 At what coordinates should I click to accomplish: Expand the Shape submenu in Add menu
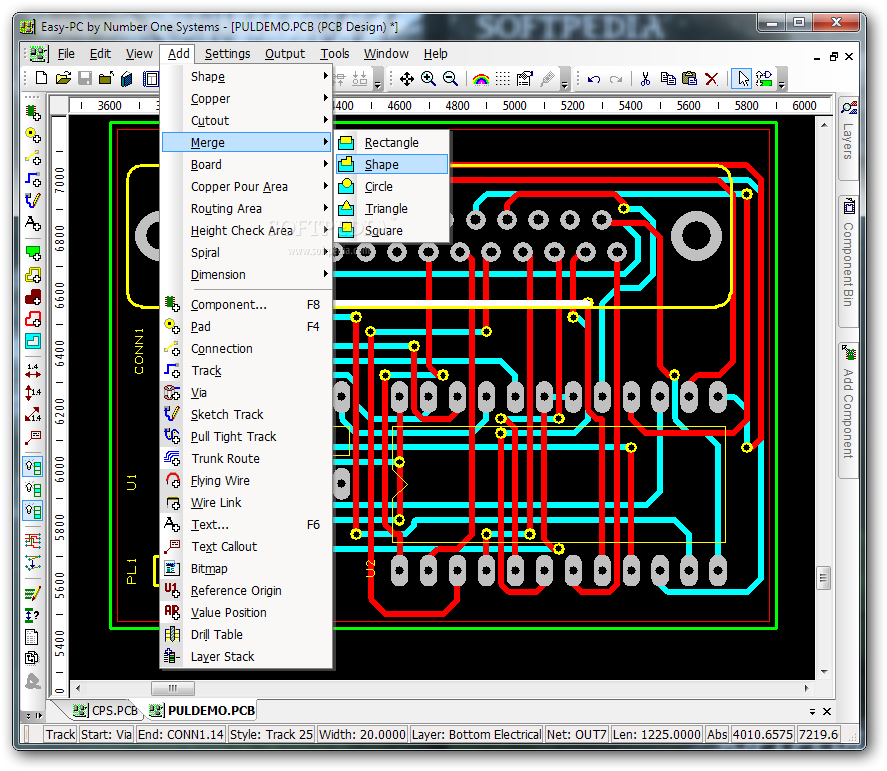pos(246,76)
